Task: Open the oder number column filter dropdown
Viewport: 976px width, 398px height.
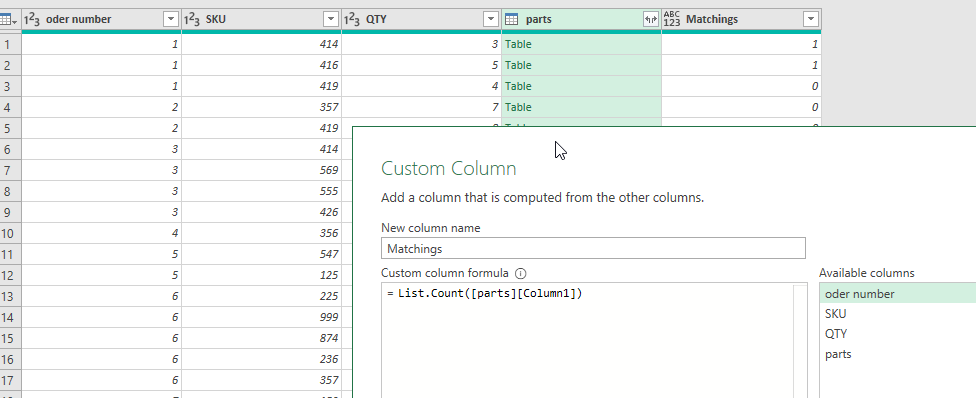Action: (x=171, y=19)
